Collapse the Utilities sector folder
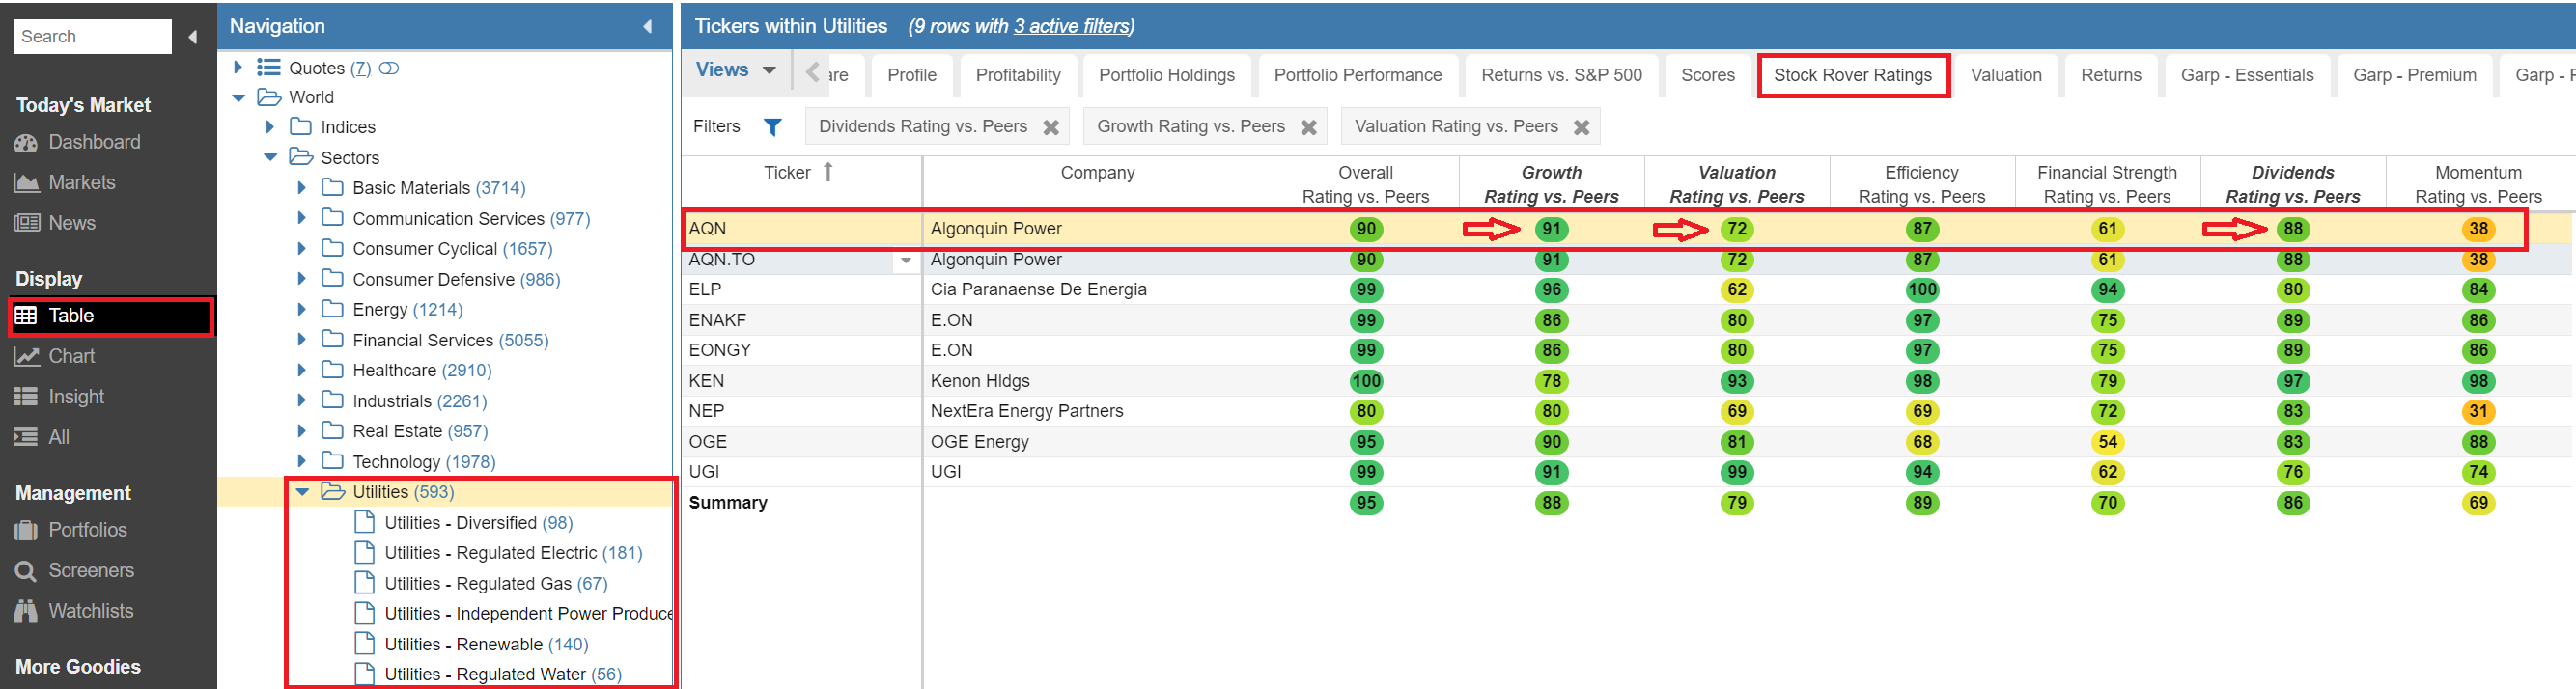The image size is (2576, 689). (x=302, y=492)
